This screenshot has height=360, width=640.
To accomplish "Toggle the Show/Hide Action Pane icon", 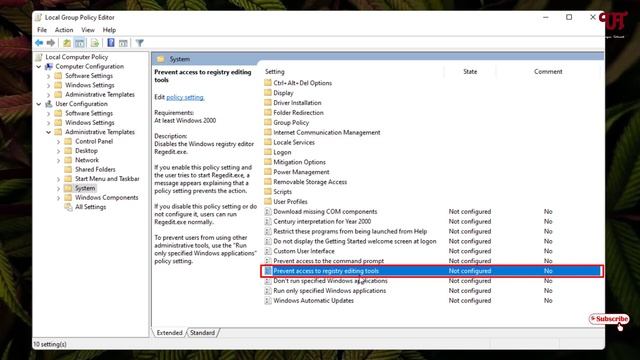I will coord(123,43).
